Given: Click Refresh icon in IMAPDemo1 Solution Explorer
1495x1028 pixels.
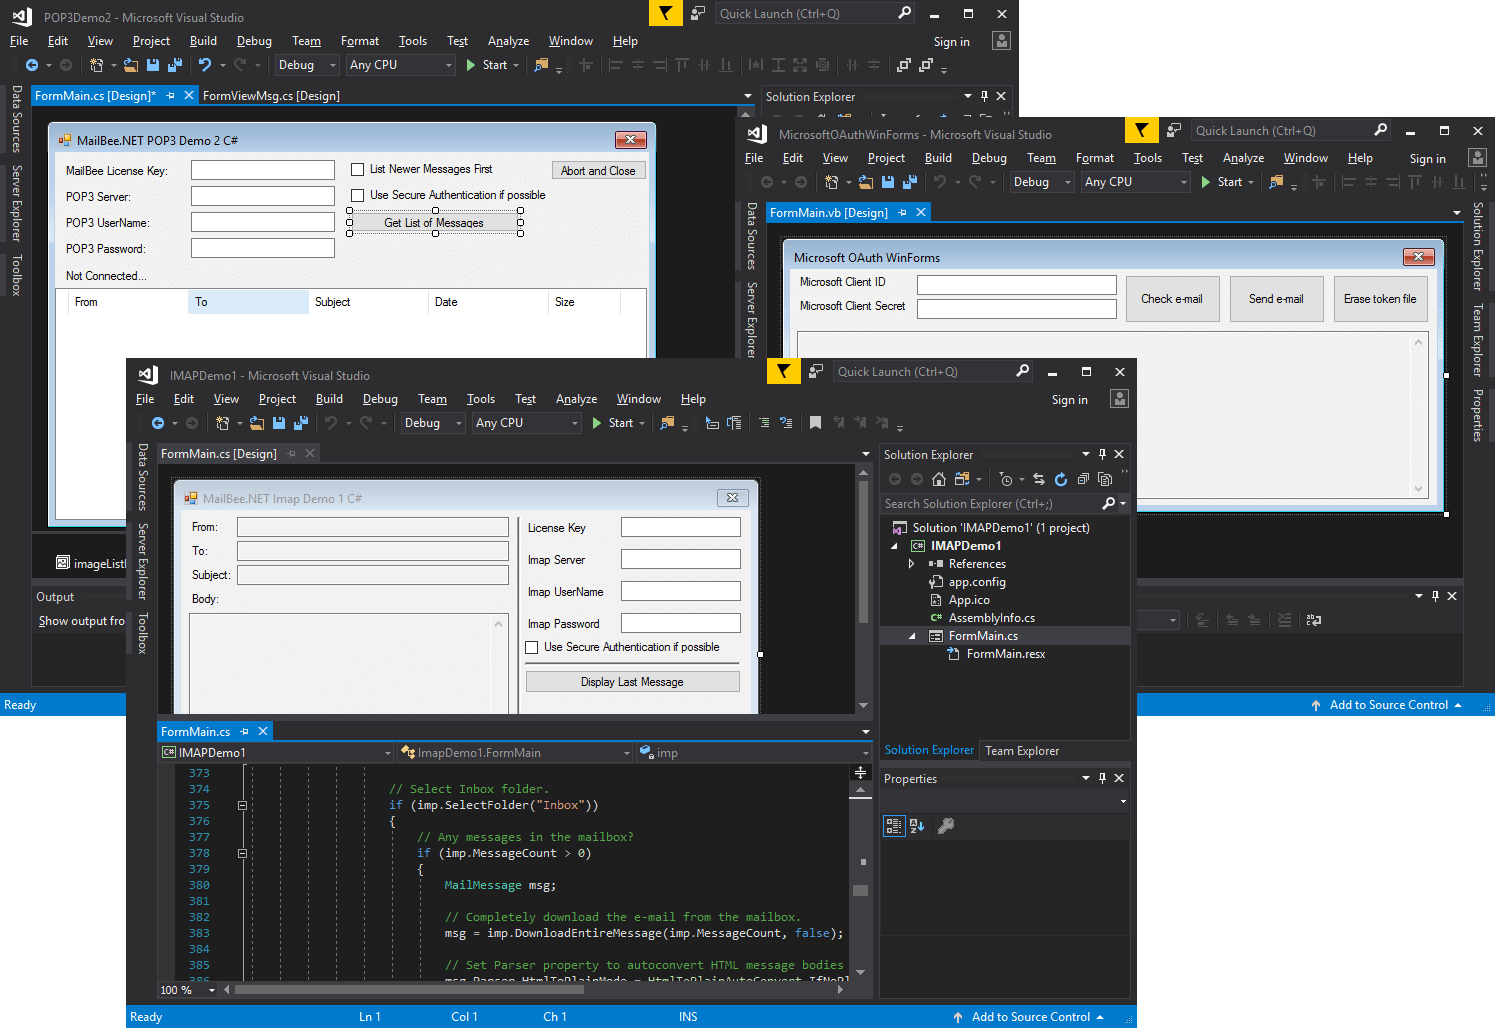Looking at the screenshot, I should click(1061, 479).
